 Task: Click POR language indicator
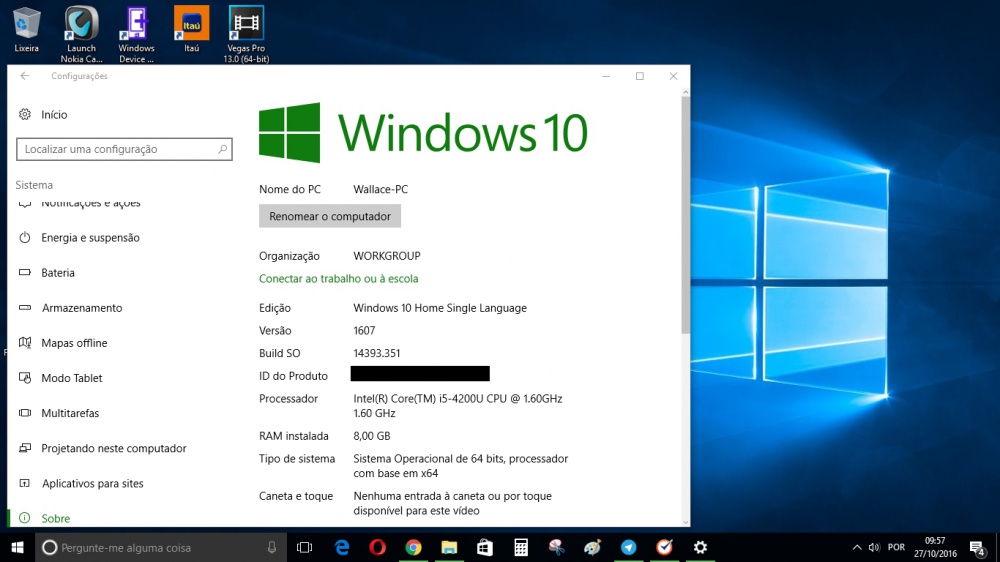(x=896, y=547)
